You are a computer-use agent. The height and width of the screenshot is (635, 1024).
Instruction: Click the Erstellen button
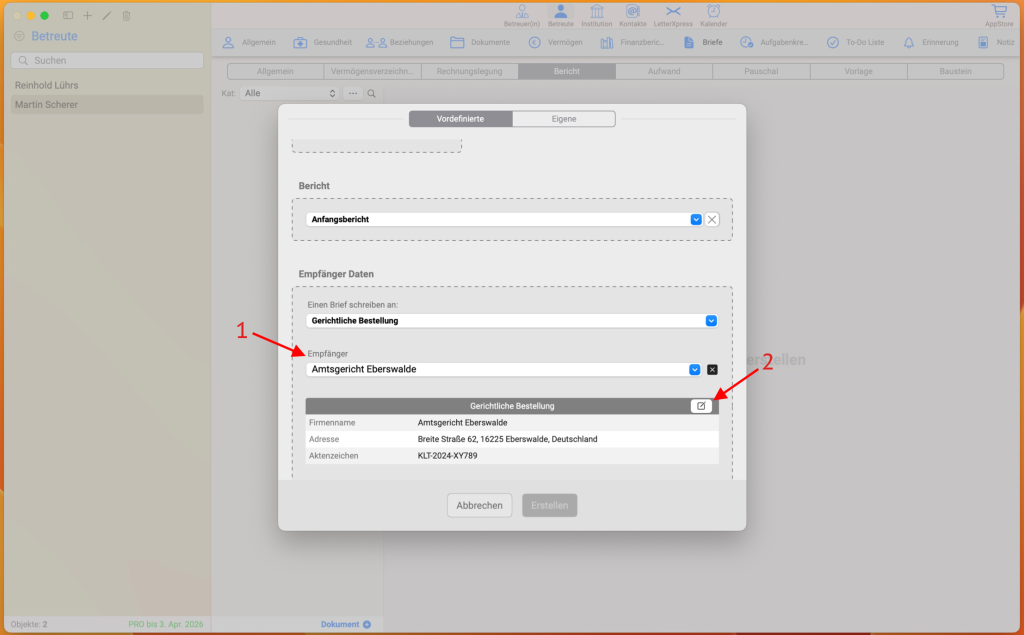pyautogui.click(x=549, y=505)
